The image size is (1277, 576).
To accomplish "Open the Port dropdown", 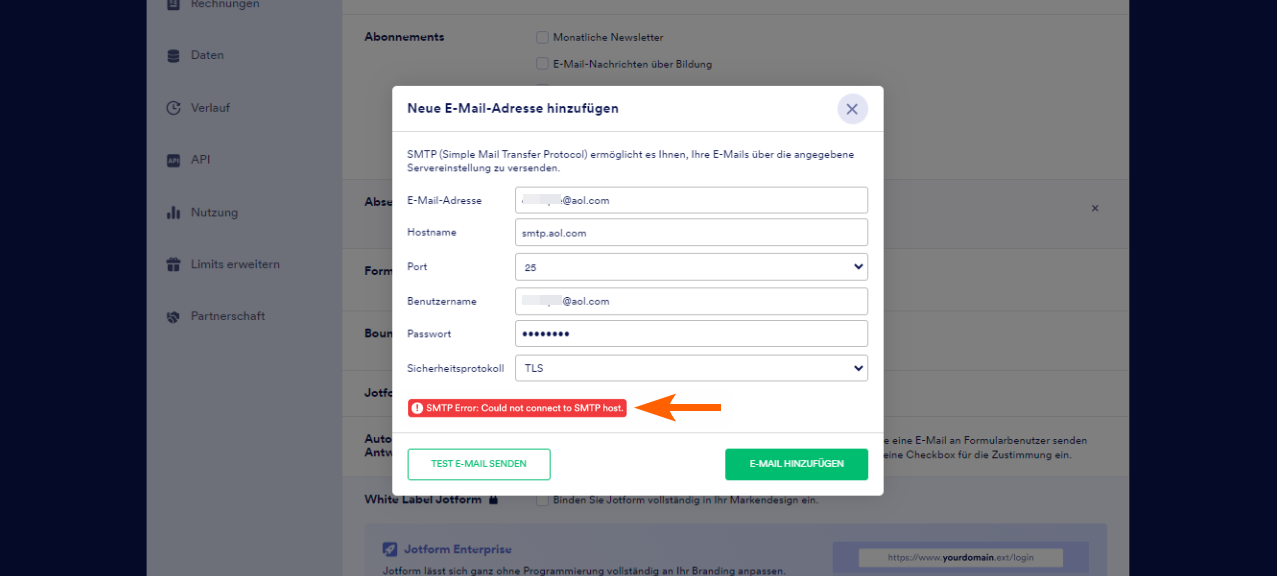I will pos(691,267).
